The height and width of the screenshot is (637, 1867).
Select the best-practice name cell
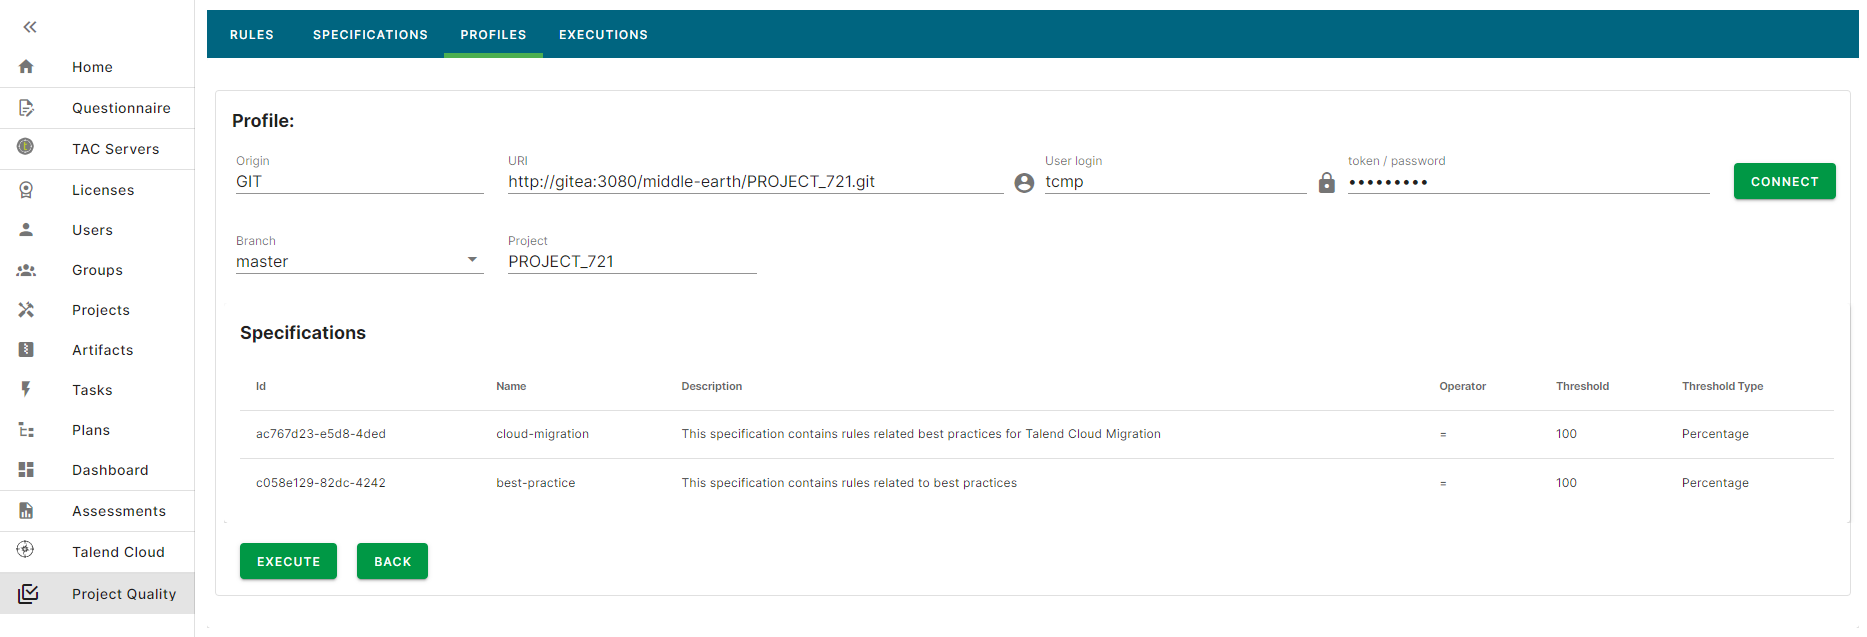click(x=536, y=483)
